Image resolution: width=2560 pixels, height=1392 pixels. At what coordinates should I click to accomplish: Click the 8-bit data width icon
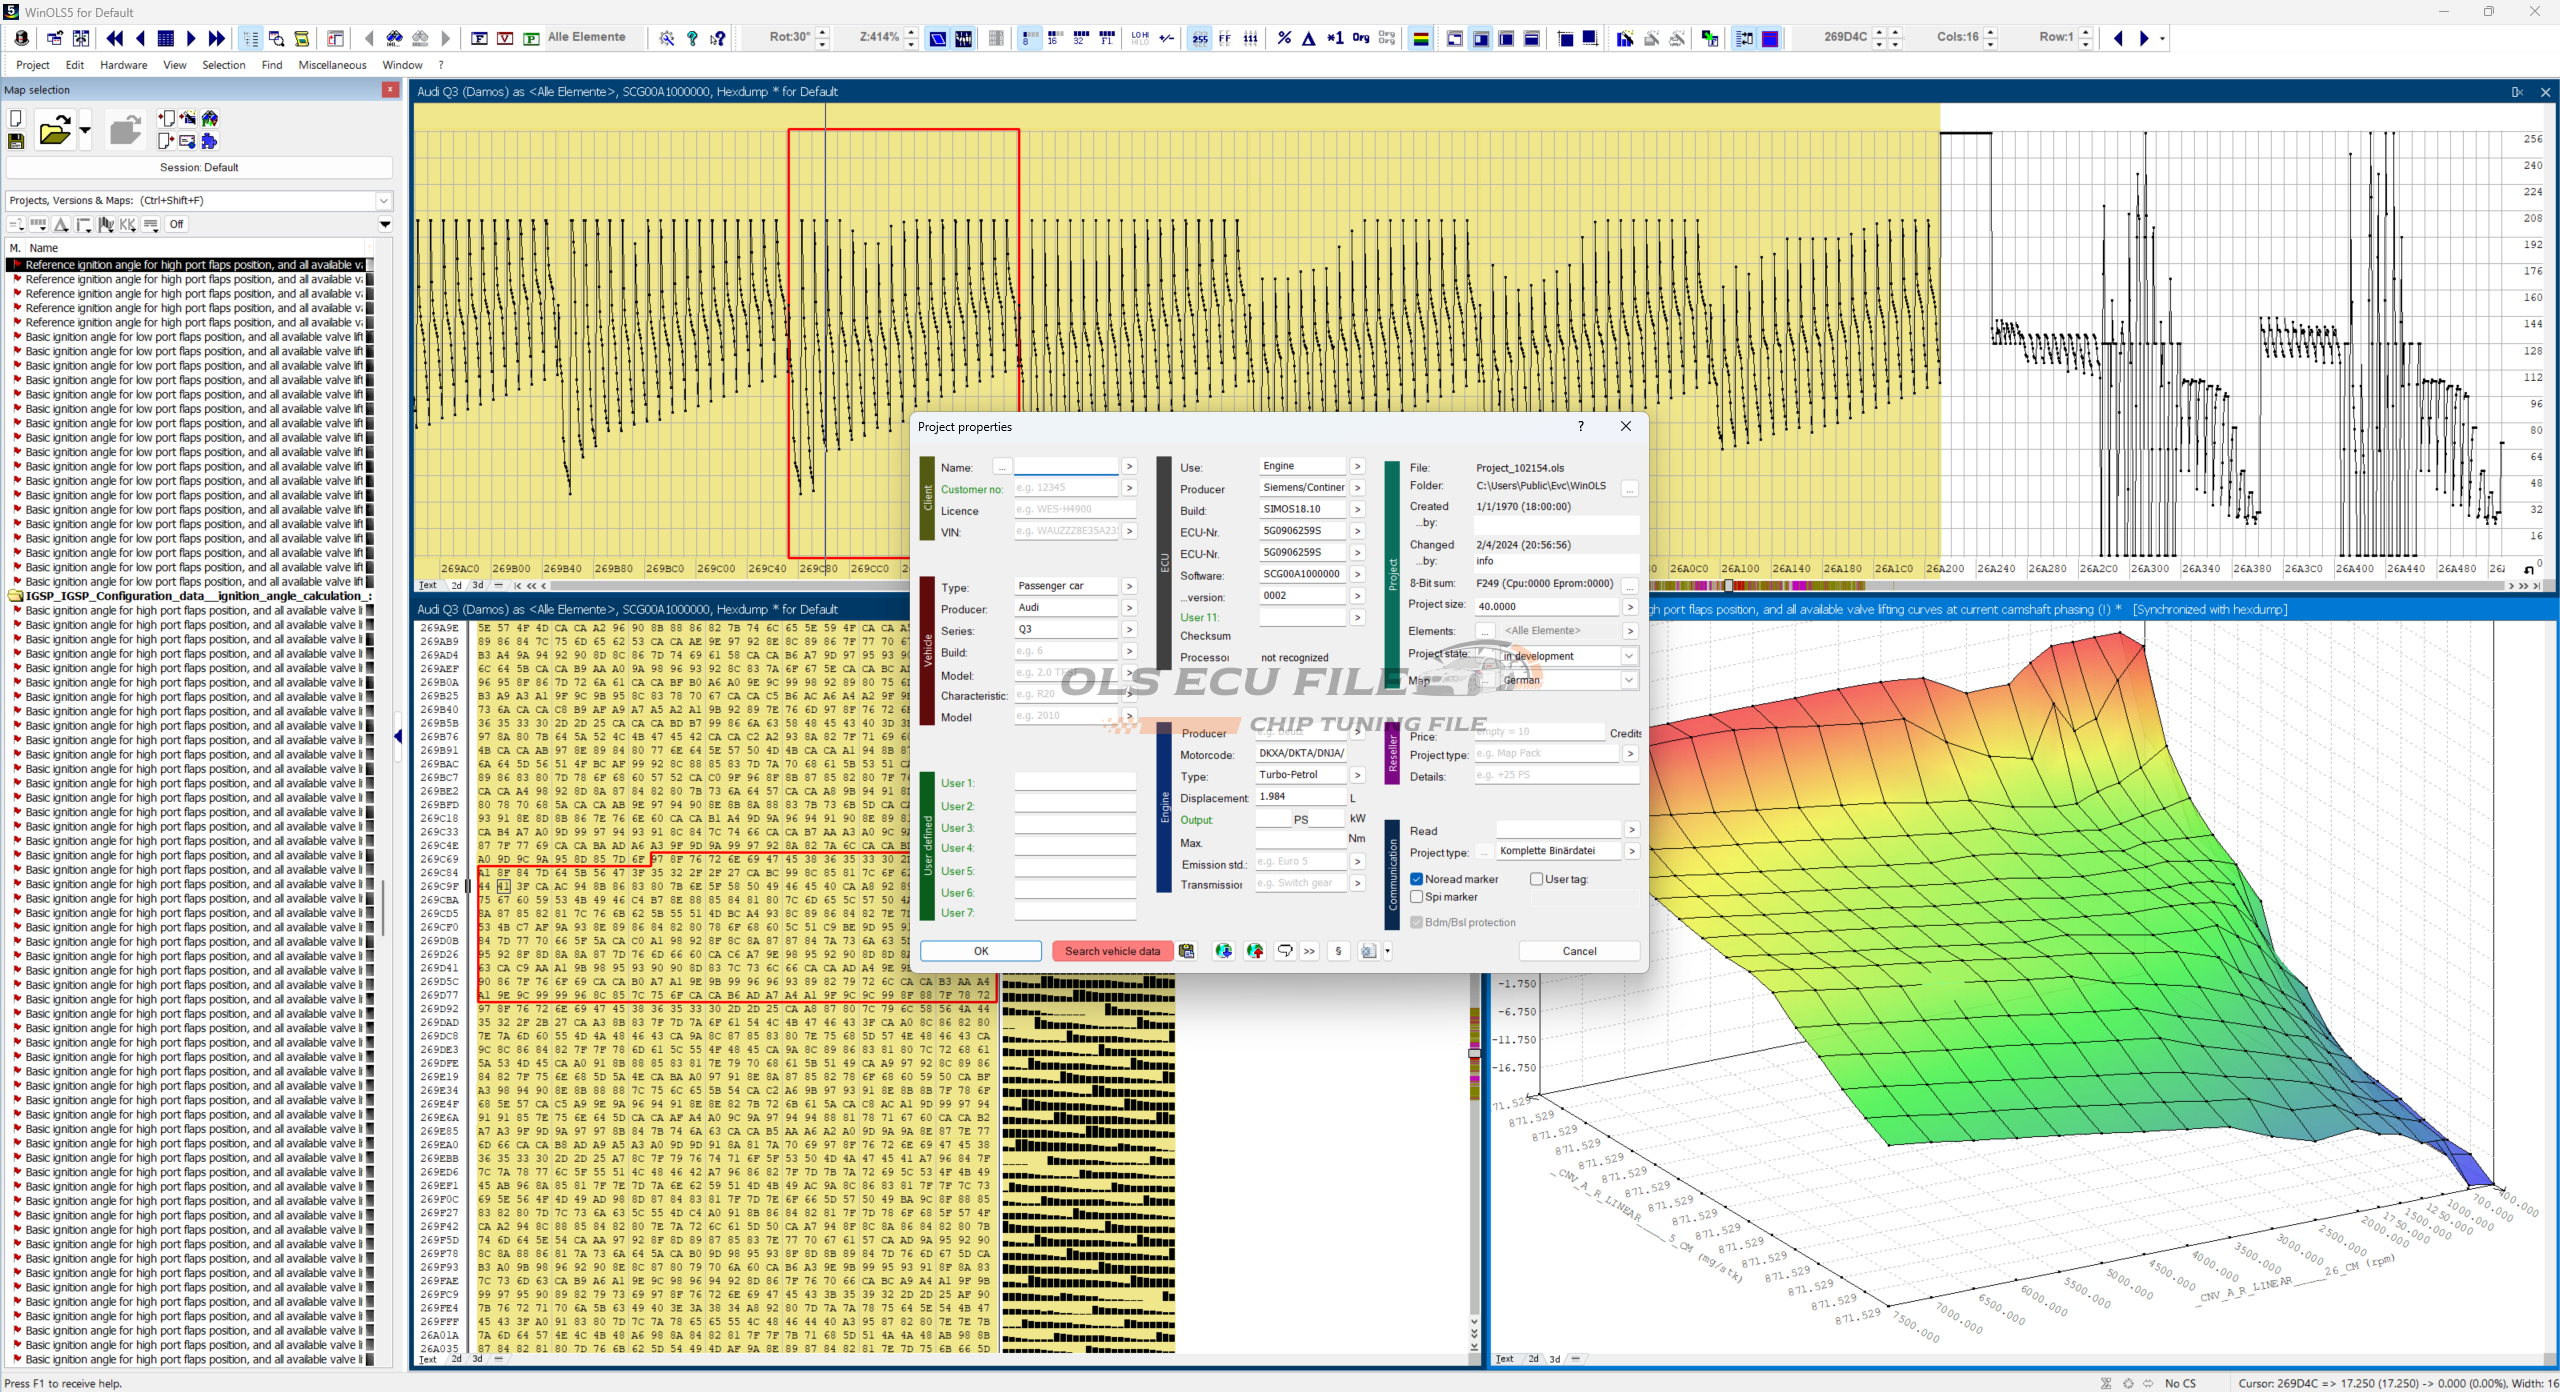coord(1028,38)
